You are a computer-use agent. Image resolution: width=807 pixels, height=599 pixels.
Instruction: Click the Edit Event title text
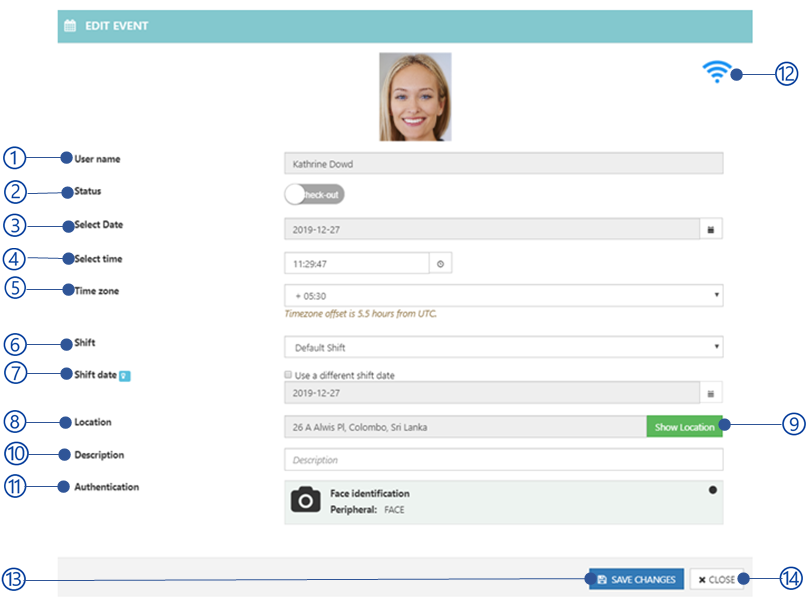(116, 26)
